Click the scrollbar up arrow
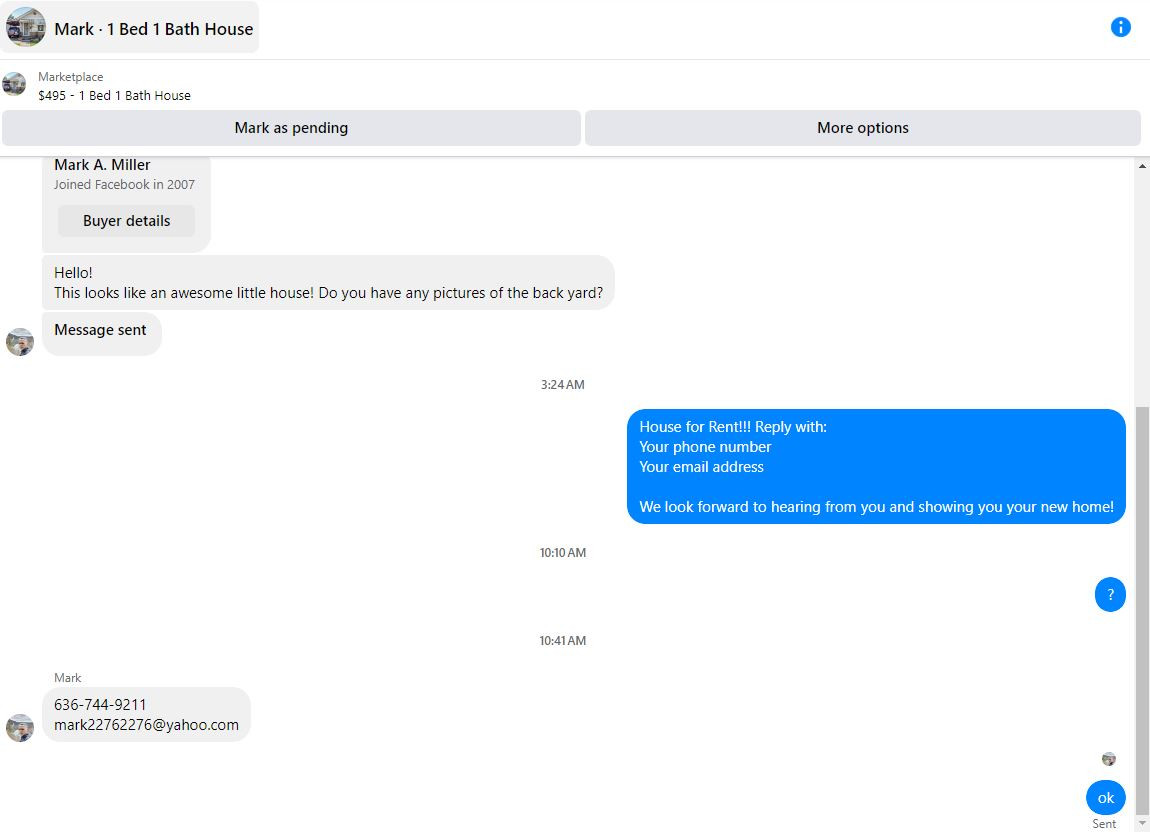 (x=1142, y=166)
